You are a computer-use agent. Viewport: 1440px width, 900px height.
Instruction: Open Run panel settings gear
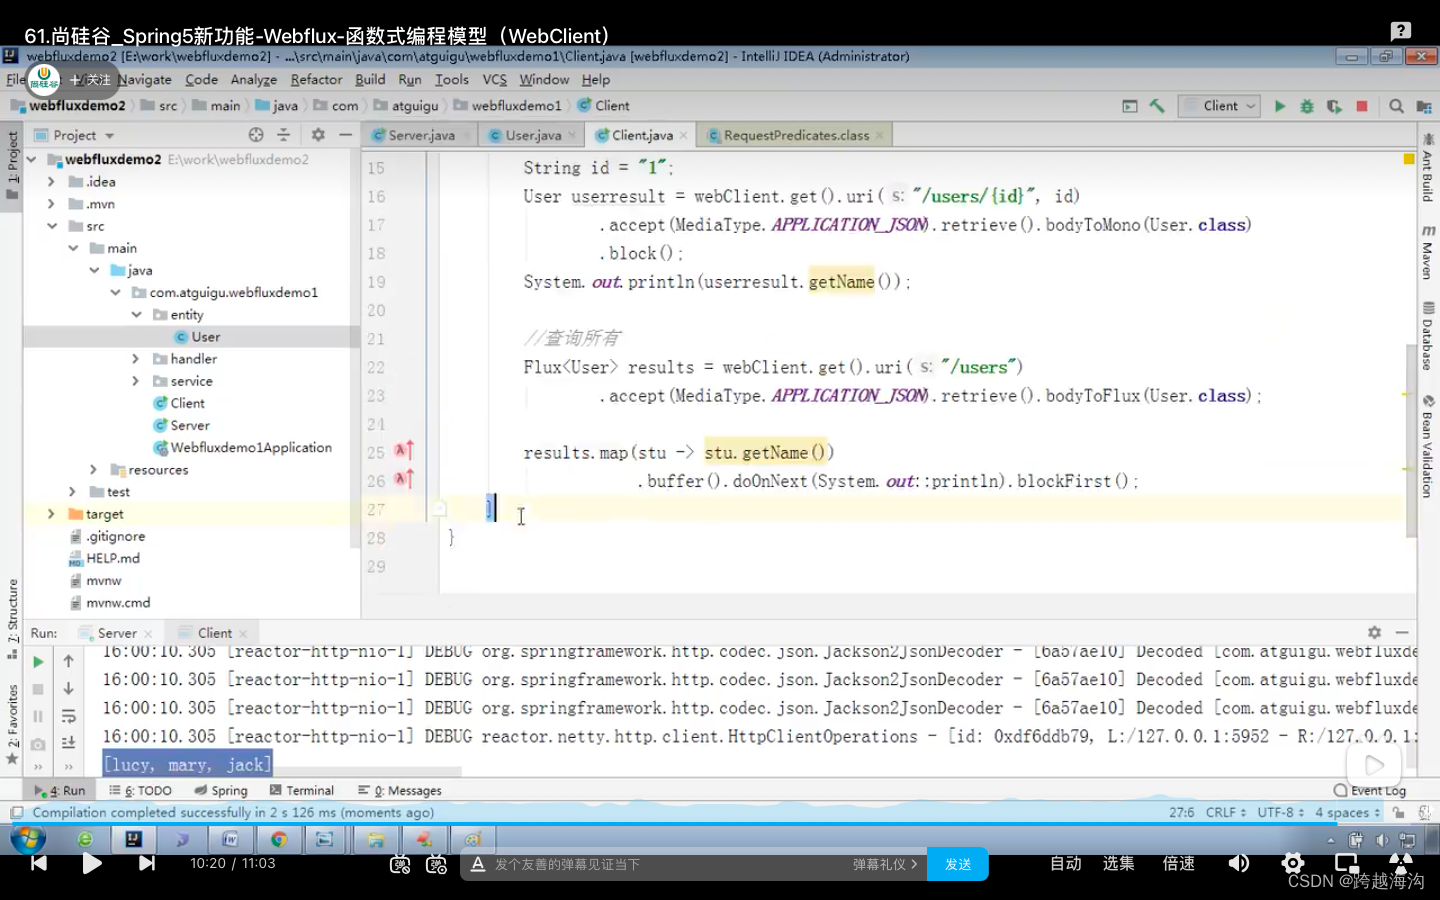click(x=1374, y=633)
